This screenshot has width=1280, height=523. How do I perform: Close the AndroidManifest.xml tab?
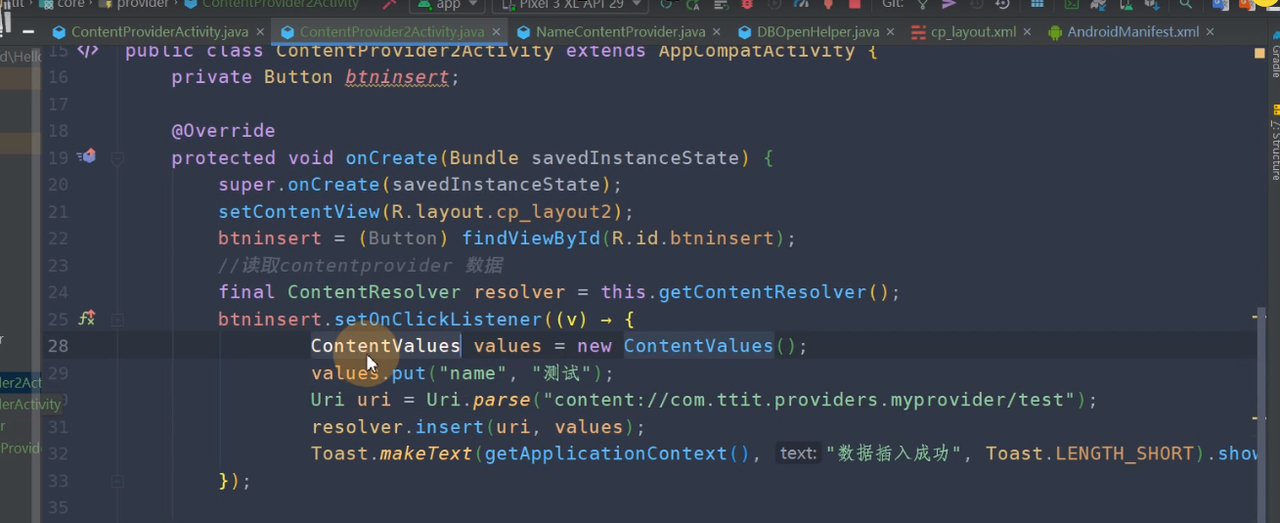[1210, 33]
